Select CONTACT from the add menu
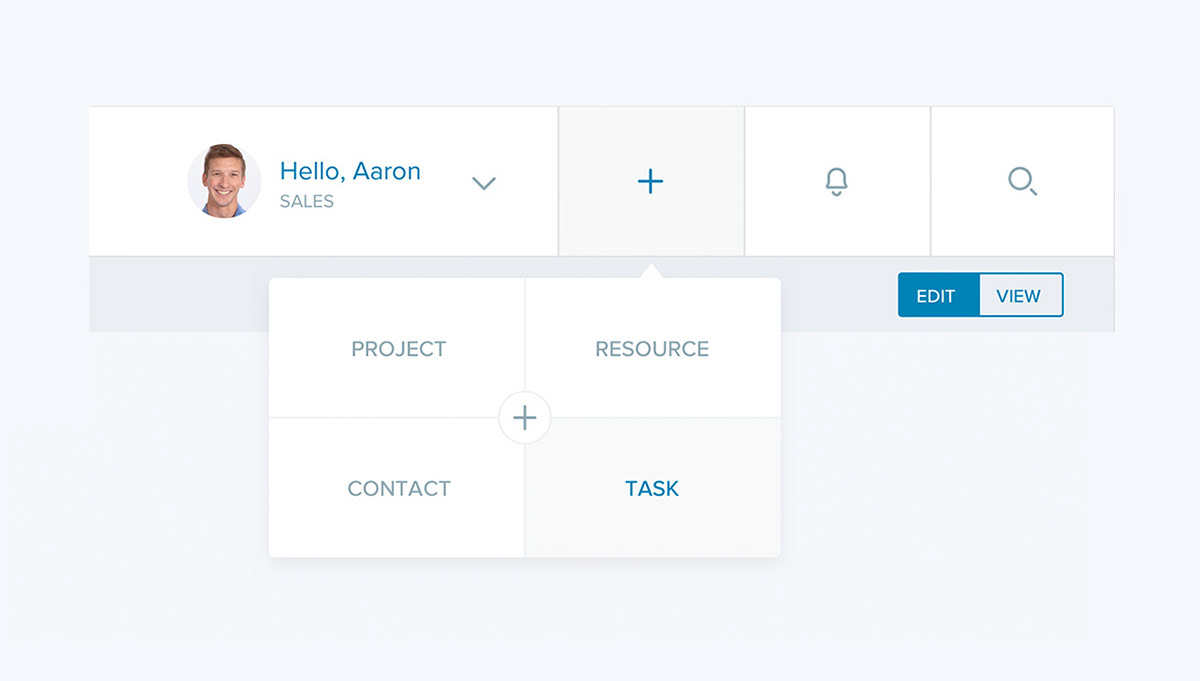Screen dimensions: 1200x681 [x=398, y=488]
